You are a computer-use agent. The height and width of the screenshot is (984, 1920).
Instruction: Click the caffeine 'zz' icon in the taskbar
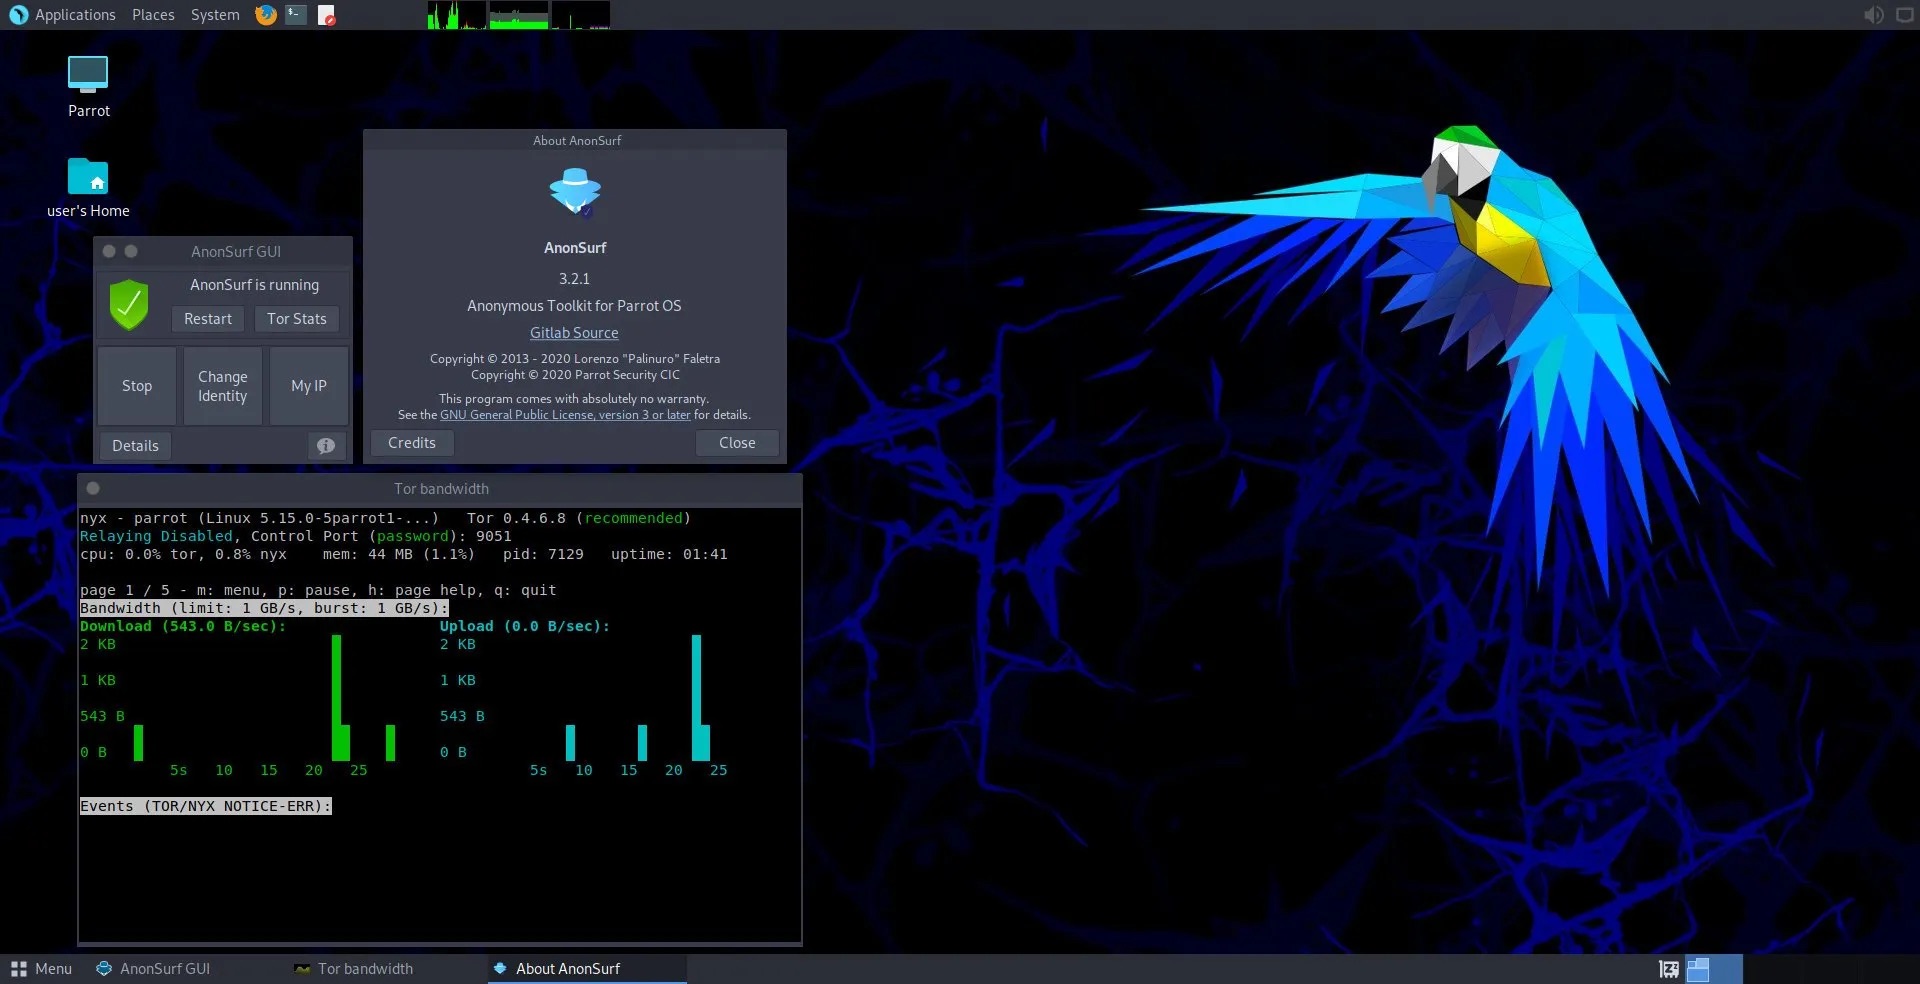(x=1668, y=969)
